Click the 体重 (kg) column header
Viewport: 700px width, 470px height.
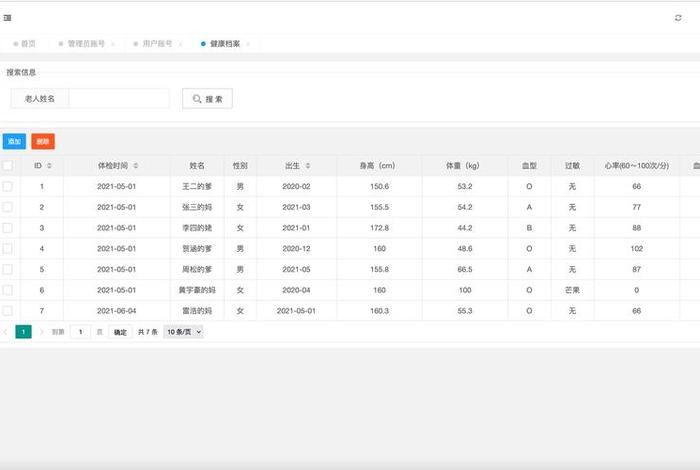pos(463,166)
